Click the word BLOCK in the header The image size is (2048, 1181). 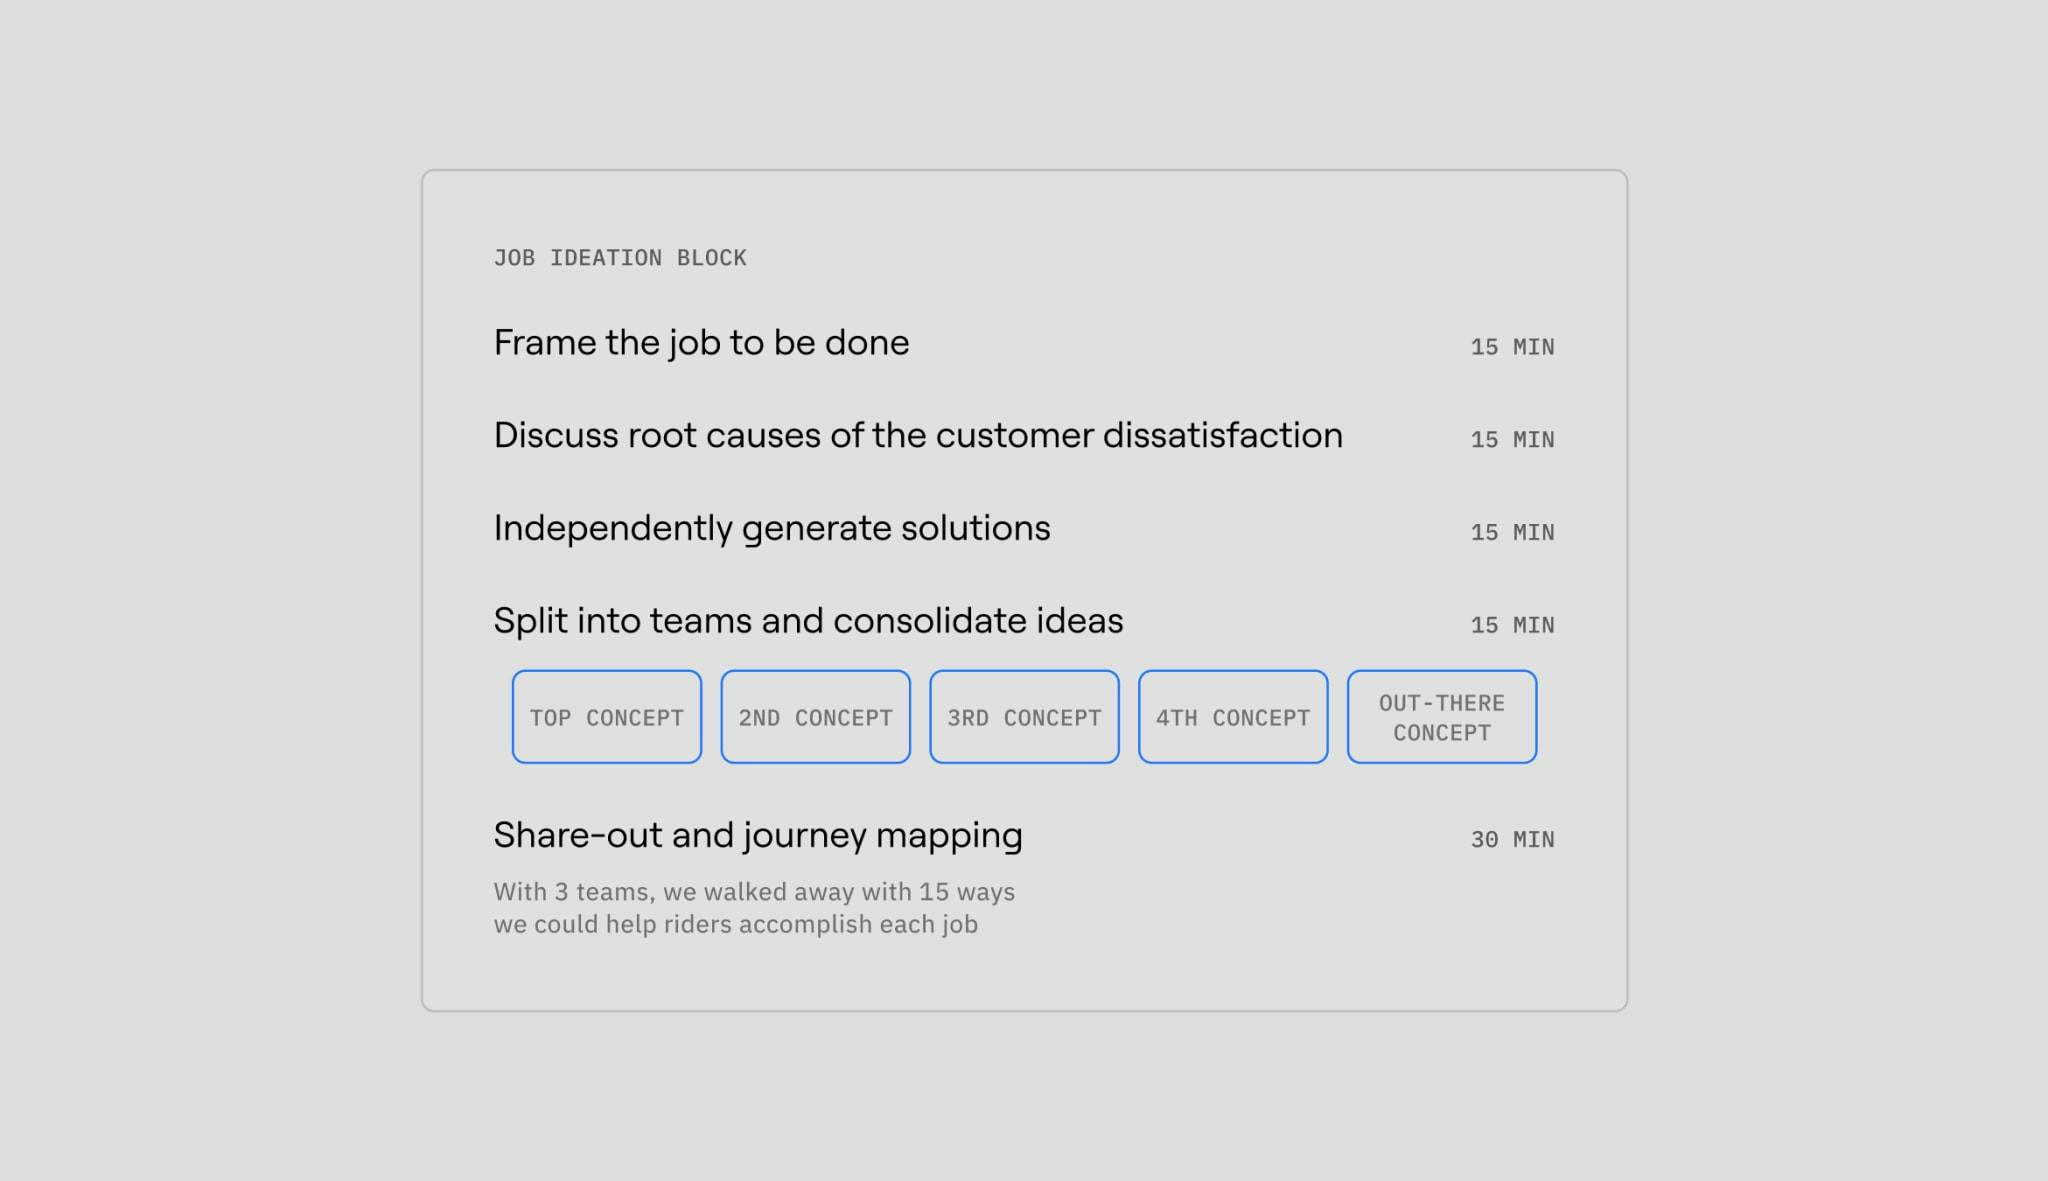click(x=712, y=258)
